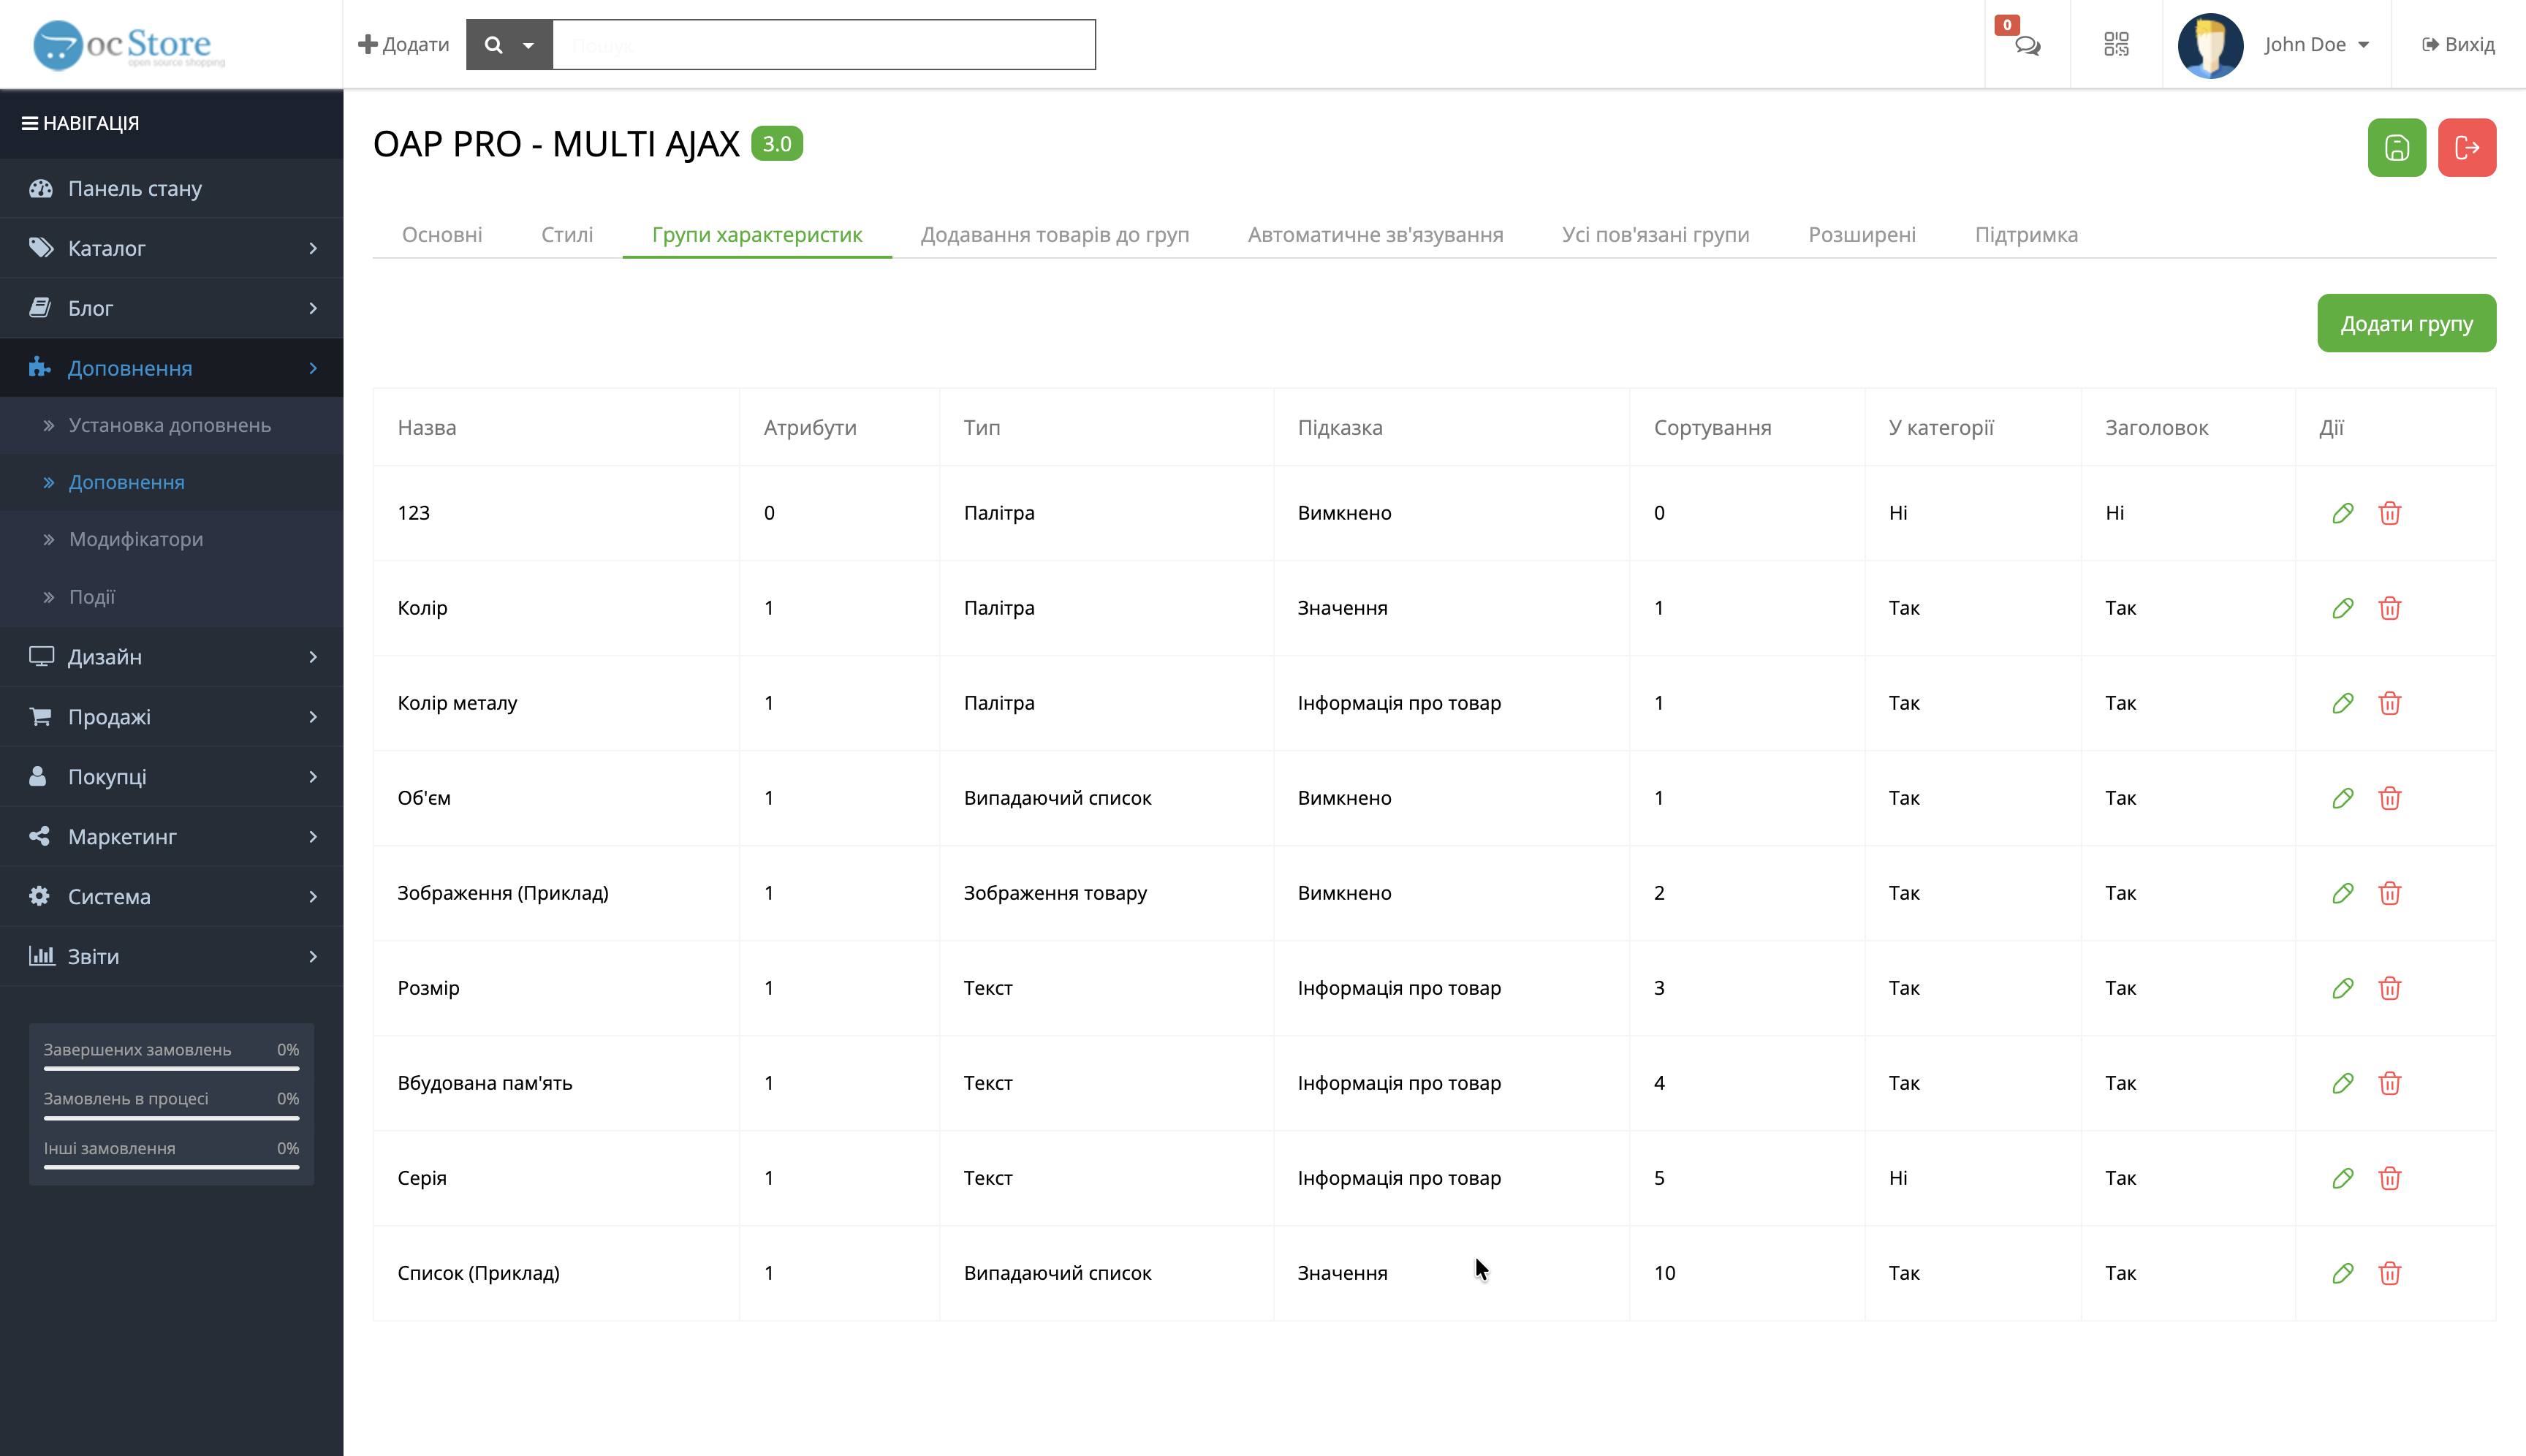Click the pencil icon for Розмір row
2526x1456 pixels.
click(2342, 988)
